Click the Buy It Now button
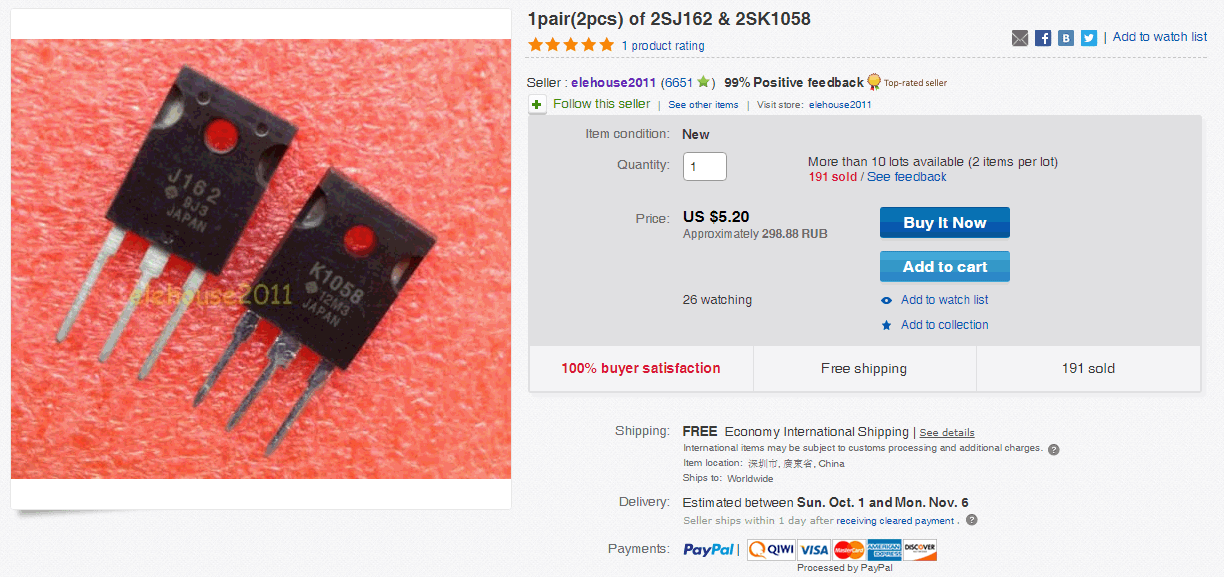This screenshot has width=1224, height=577. pyautogui.click(x=945, y=222)
